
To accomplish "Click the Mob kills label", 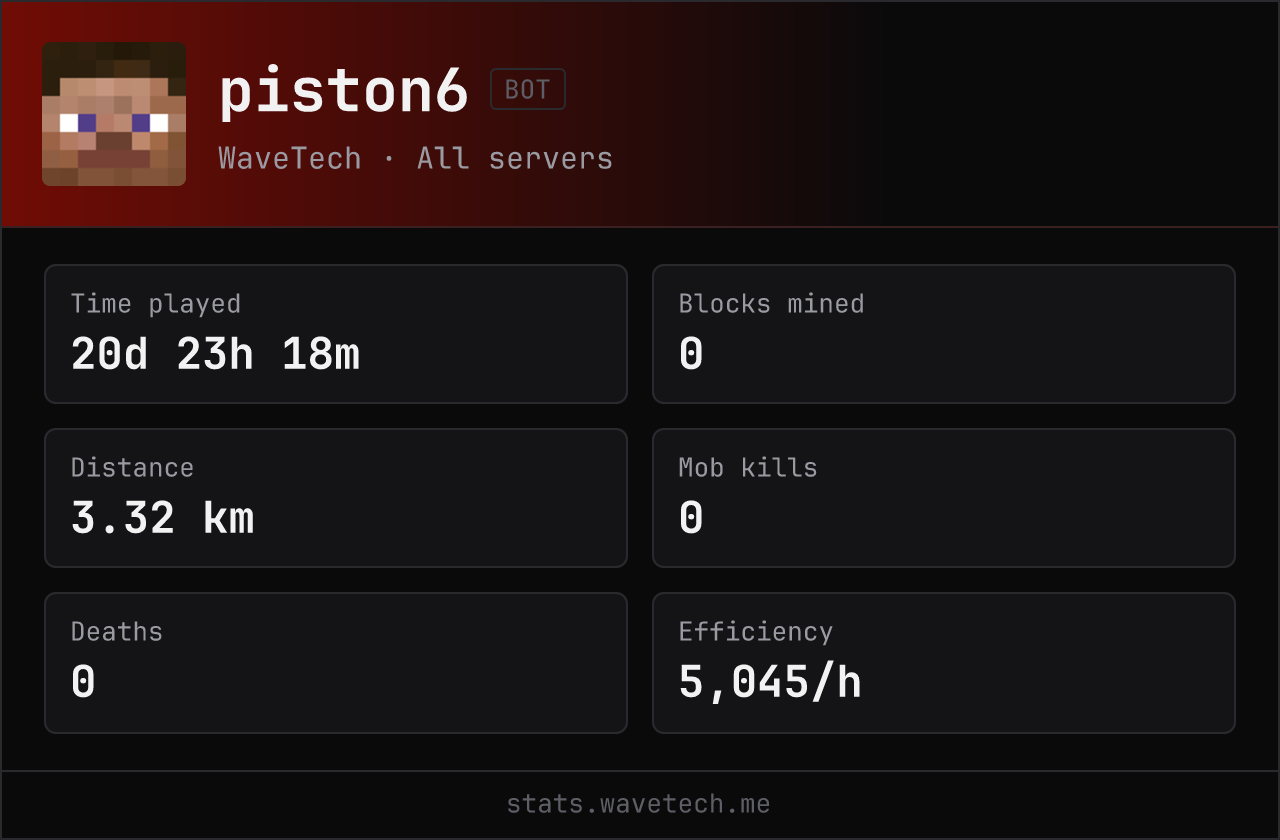I will tap(748, 468).
